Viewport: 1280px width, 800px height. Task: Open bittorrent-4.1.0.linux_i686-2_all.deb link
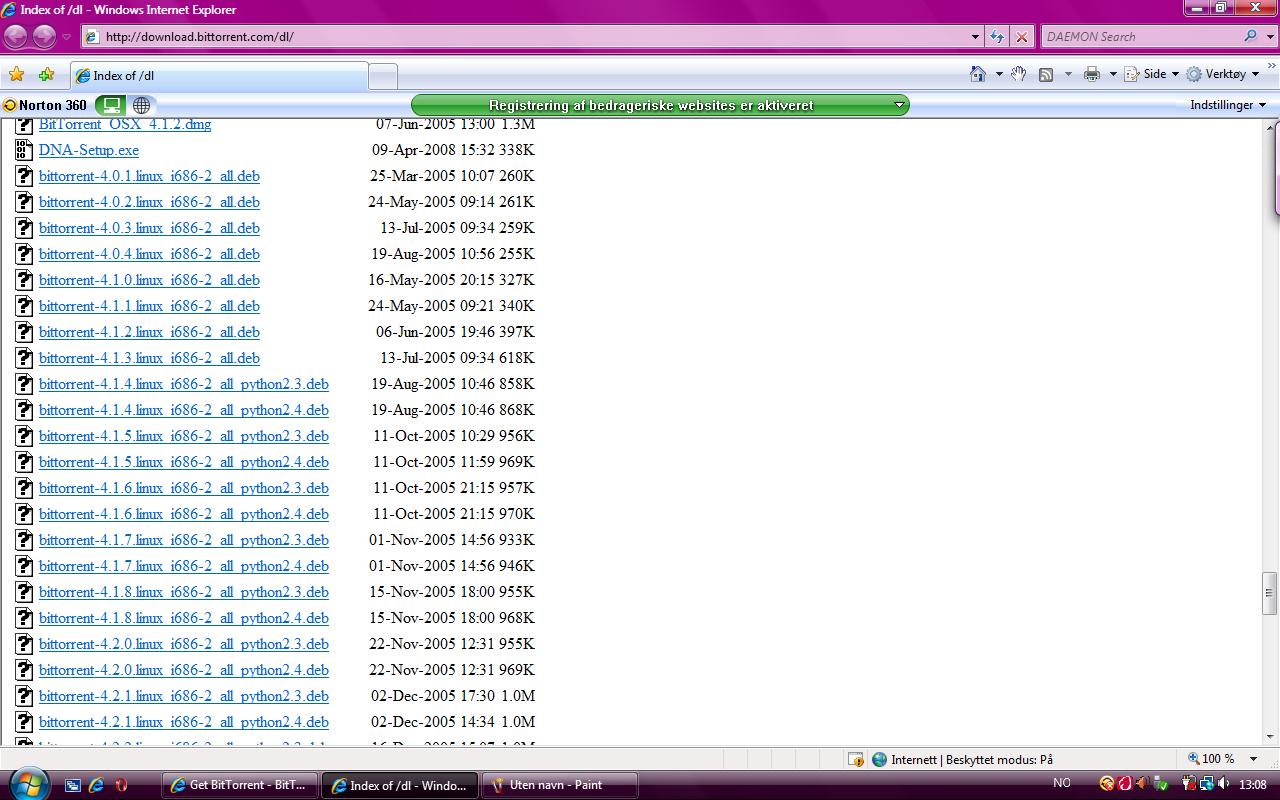coord(149,280)
